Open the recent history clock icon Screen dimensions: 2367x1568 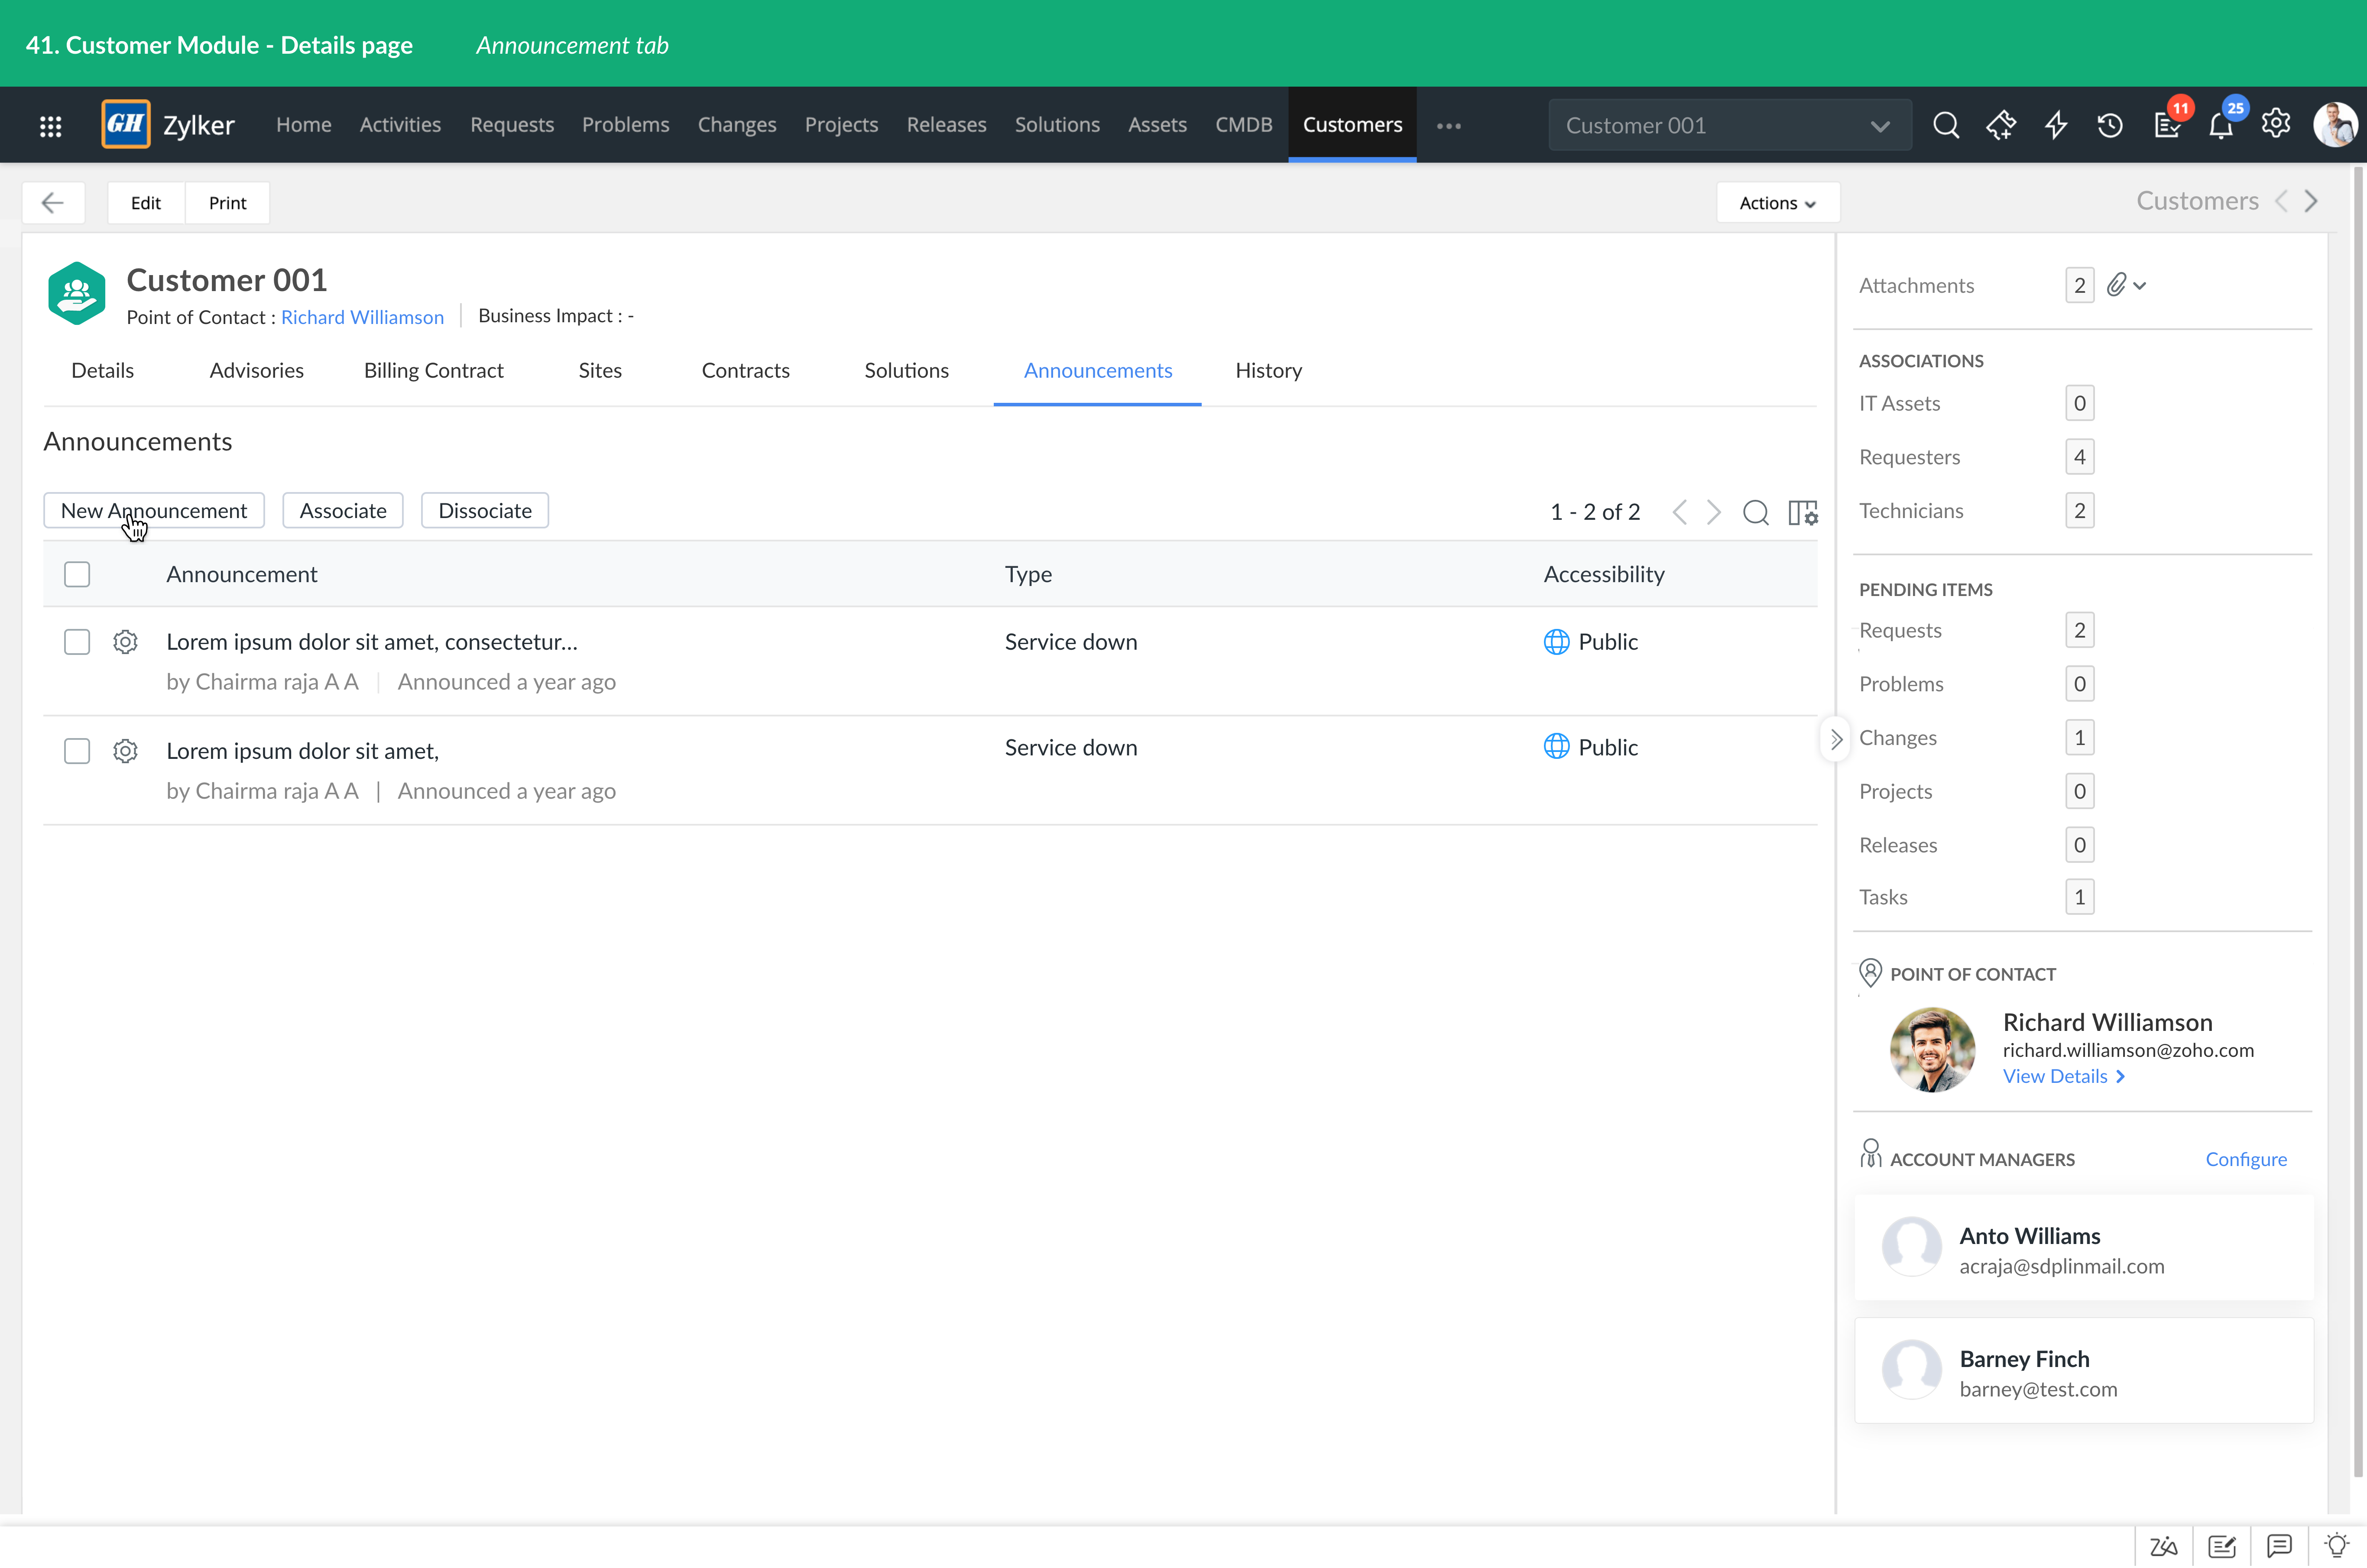2110,125
